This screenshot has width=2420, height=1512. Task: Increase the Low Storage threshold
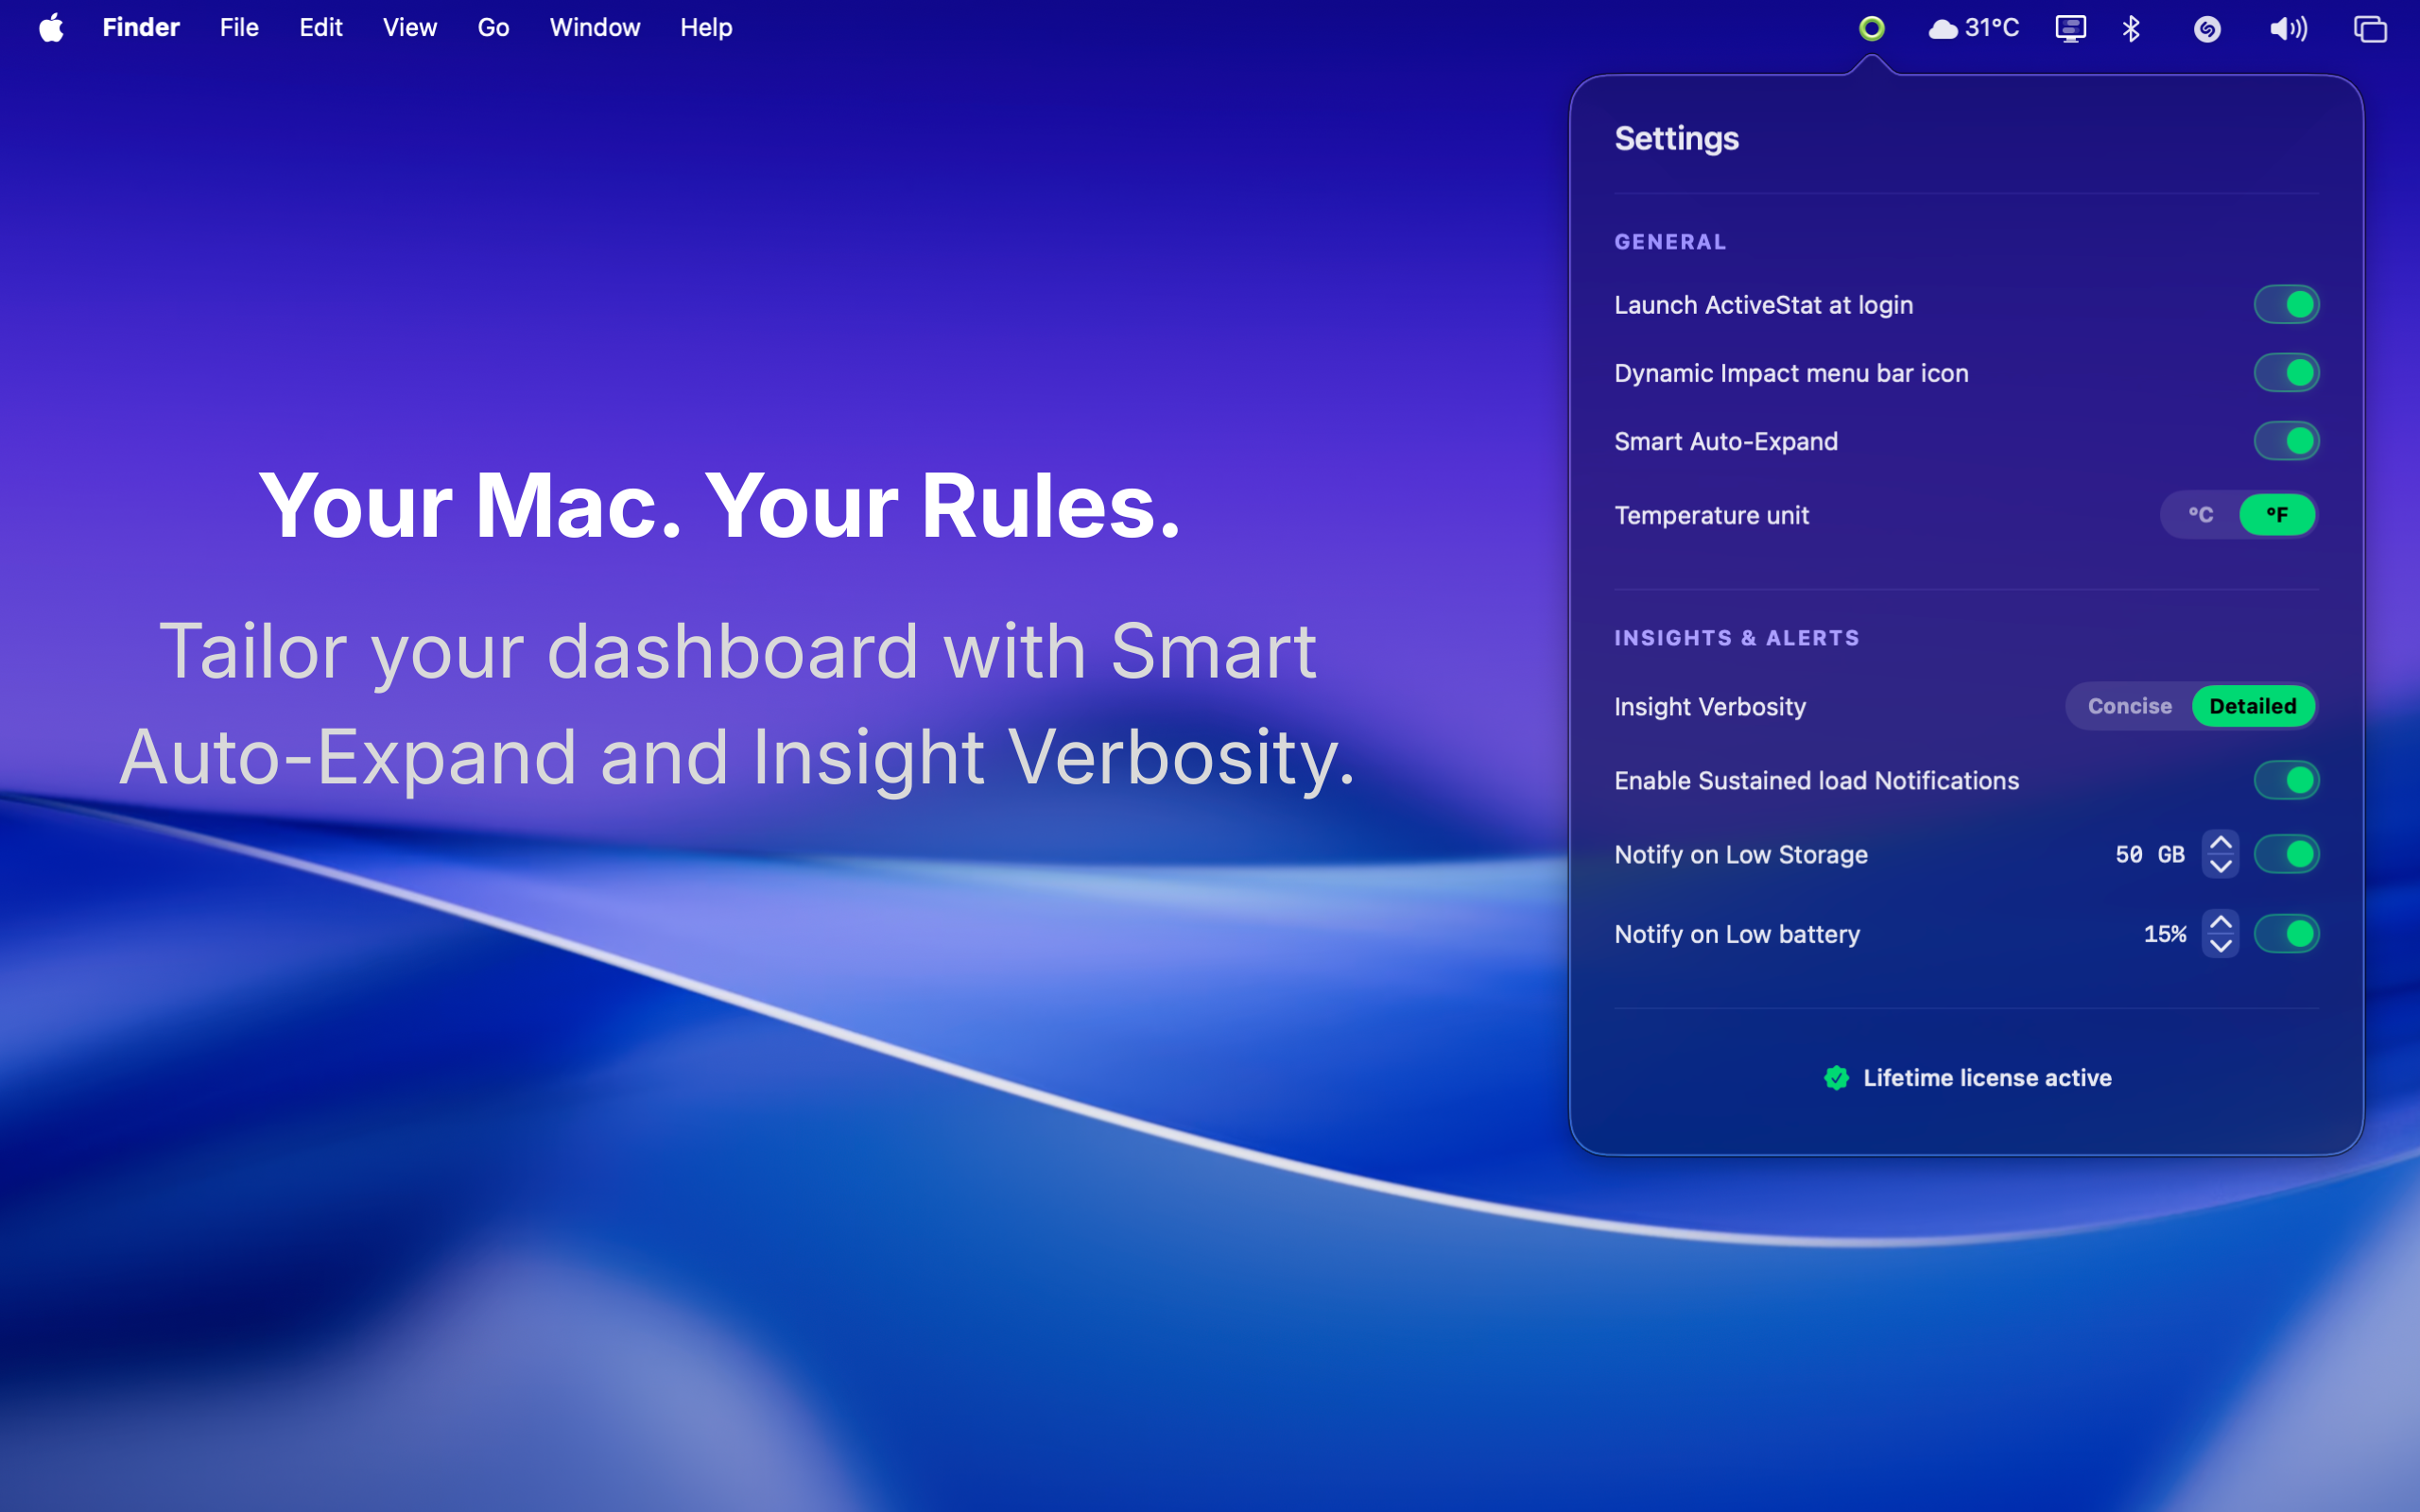click(2221, 842)
